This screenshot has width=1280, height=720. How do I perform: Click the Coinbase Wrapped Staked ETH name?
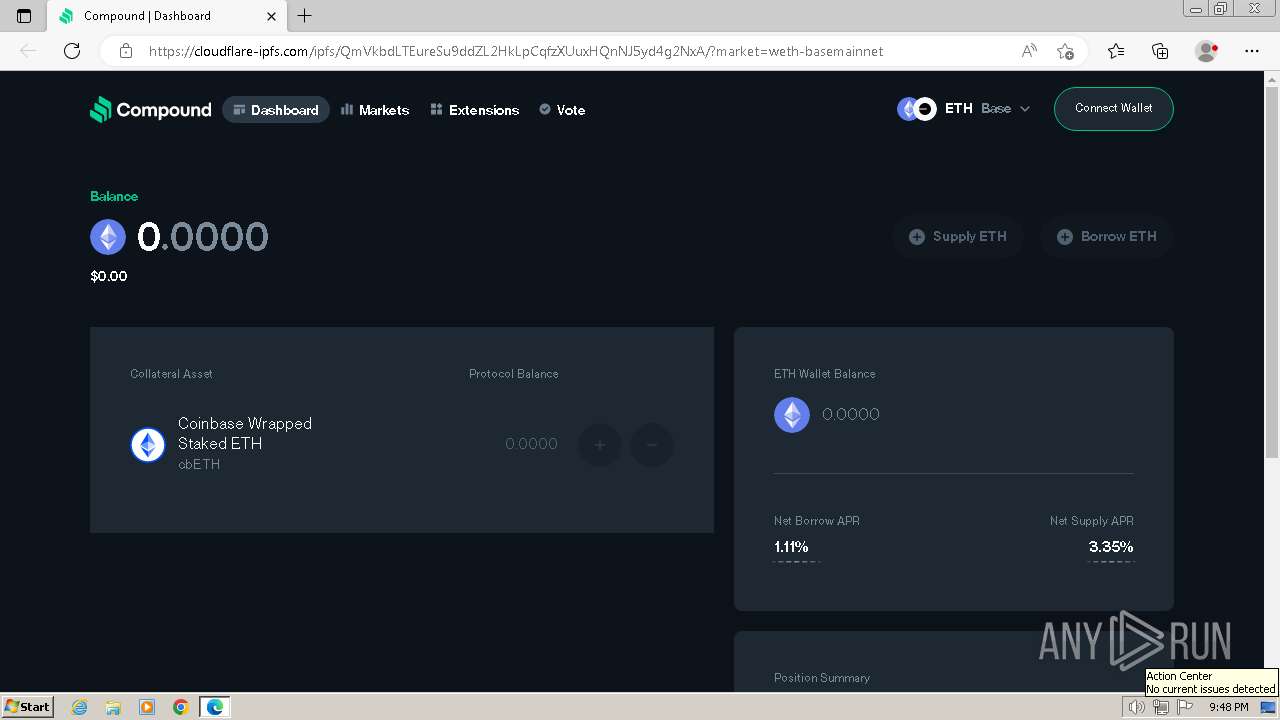pyautogui.click(x=245, y=434)
